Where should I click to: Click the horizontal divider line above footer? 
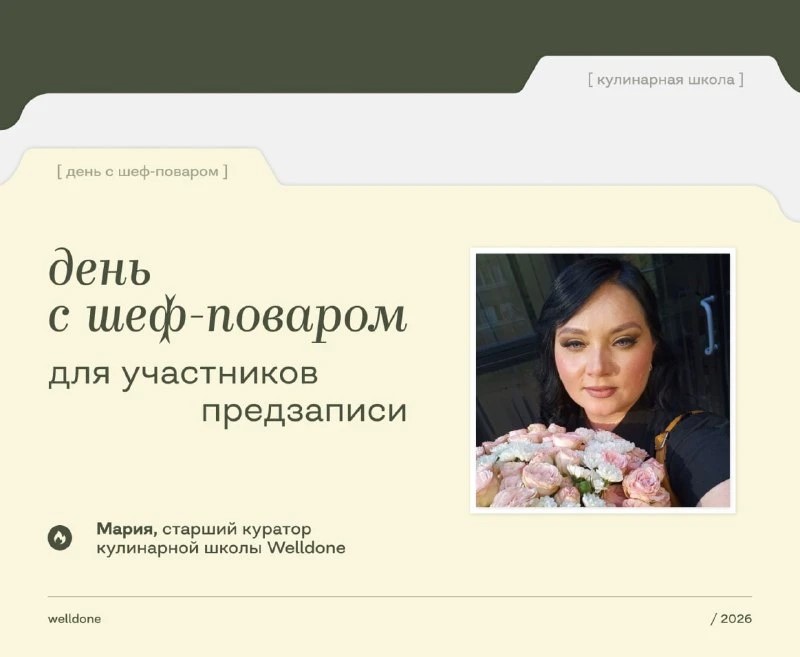[x=400, y=596]
